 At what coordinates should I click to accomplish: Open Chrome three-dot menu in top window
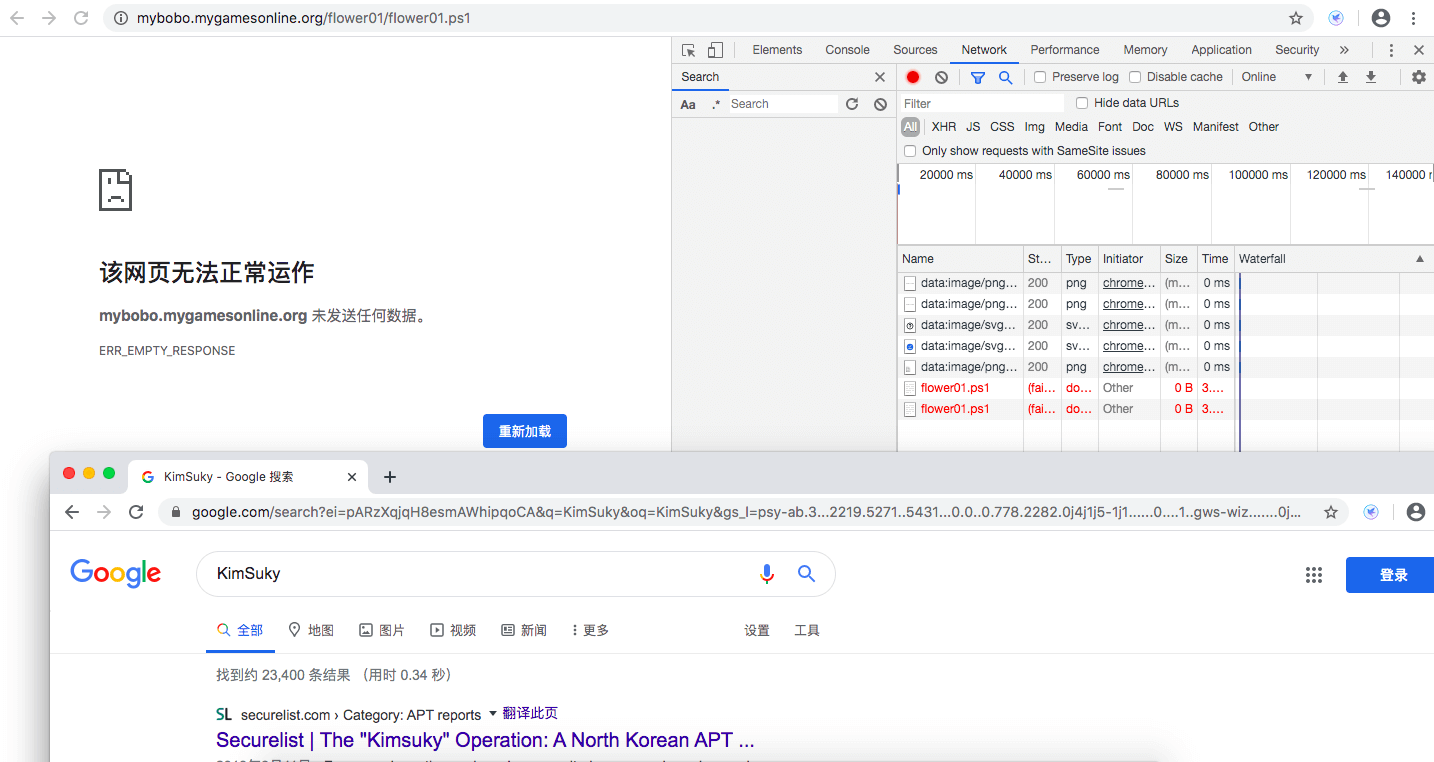[x=1413, y=18]
